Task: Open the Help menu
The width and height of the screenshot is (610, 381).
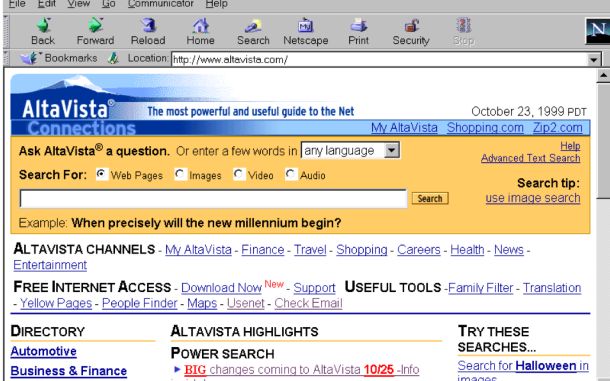Action: click(x=217, y=4)
